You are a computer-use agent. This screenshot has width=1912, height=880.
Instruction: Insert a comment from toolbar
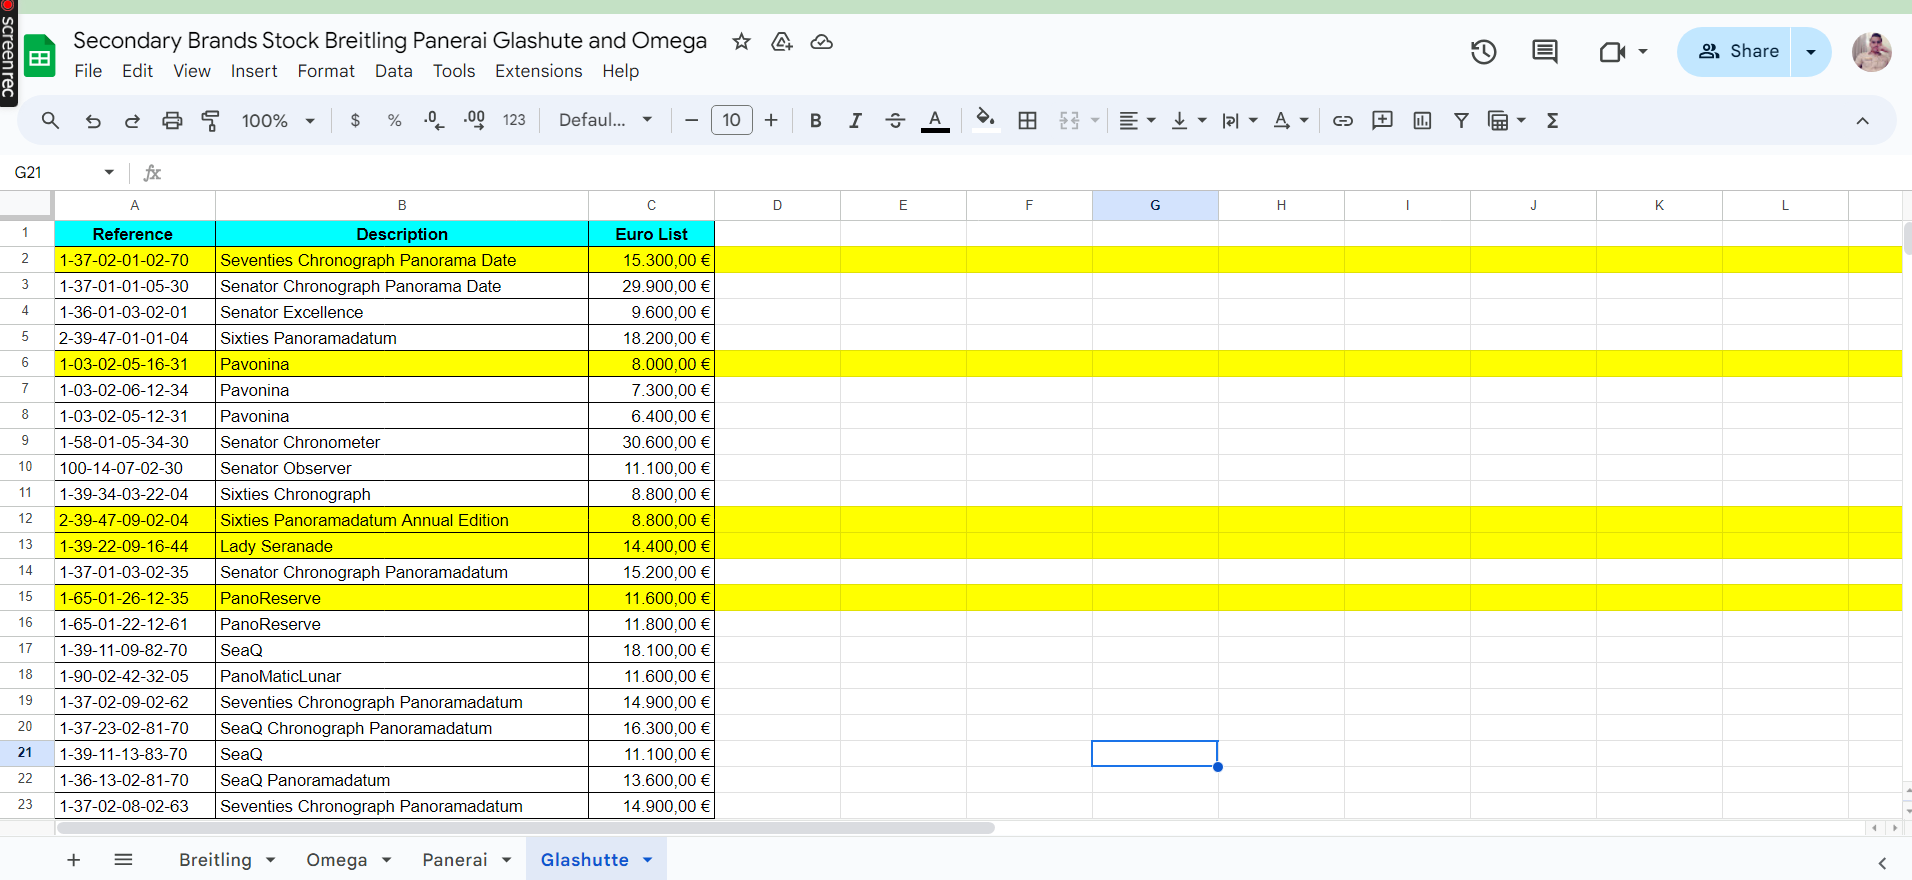(1382, 120)
